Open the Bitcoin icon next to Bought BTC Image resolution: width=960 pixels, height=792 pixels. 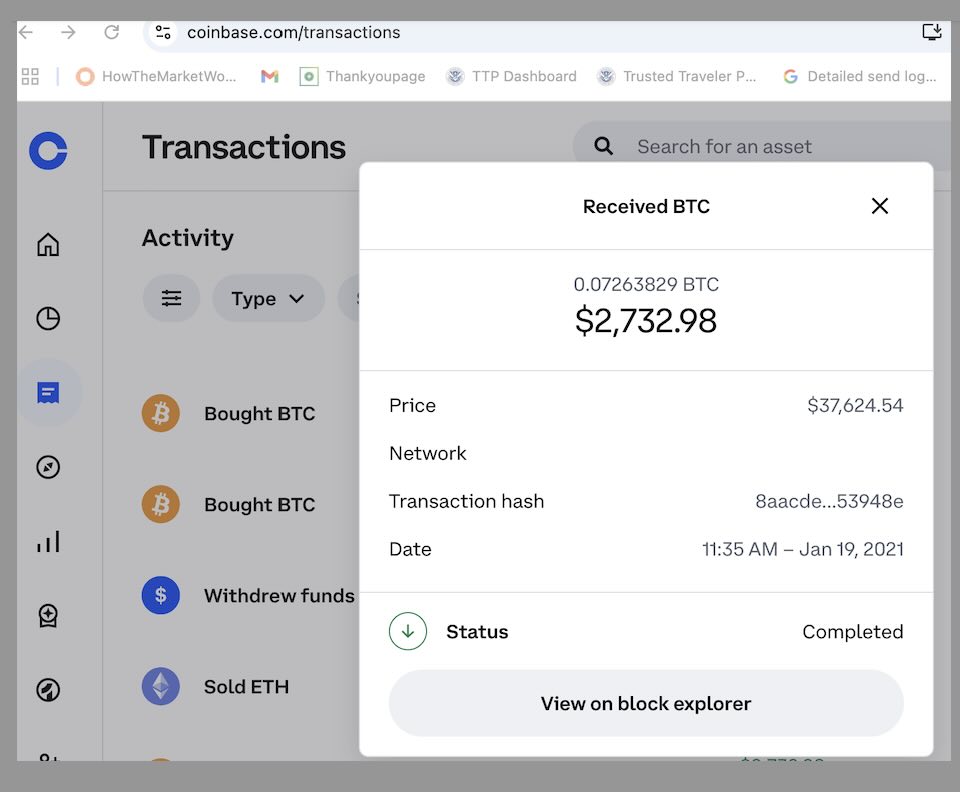(x=161, y=413)
